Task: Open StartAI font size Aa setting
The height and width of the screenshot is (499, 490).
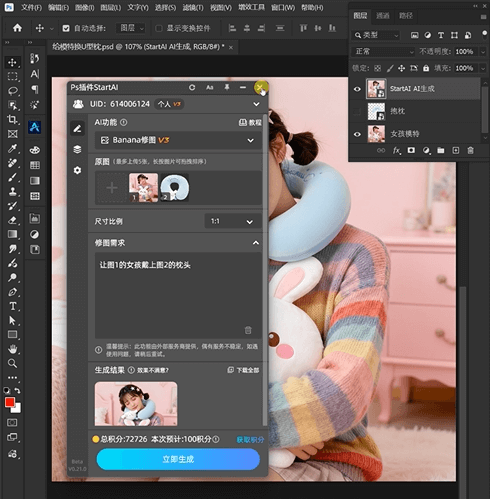Action: coord(209,88)
